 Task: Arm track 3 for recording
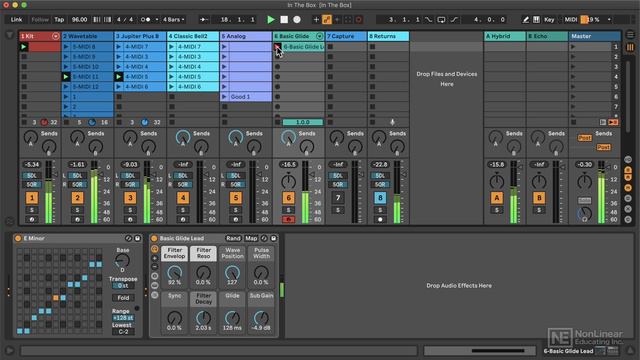(130, 220)
